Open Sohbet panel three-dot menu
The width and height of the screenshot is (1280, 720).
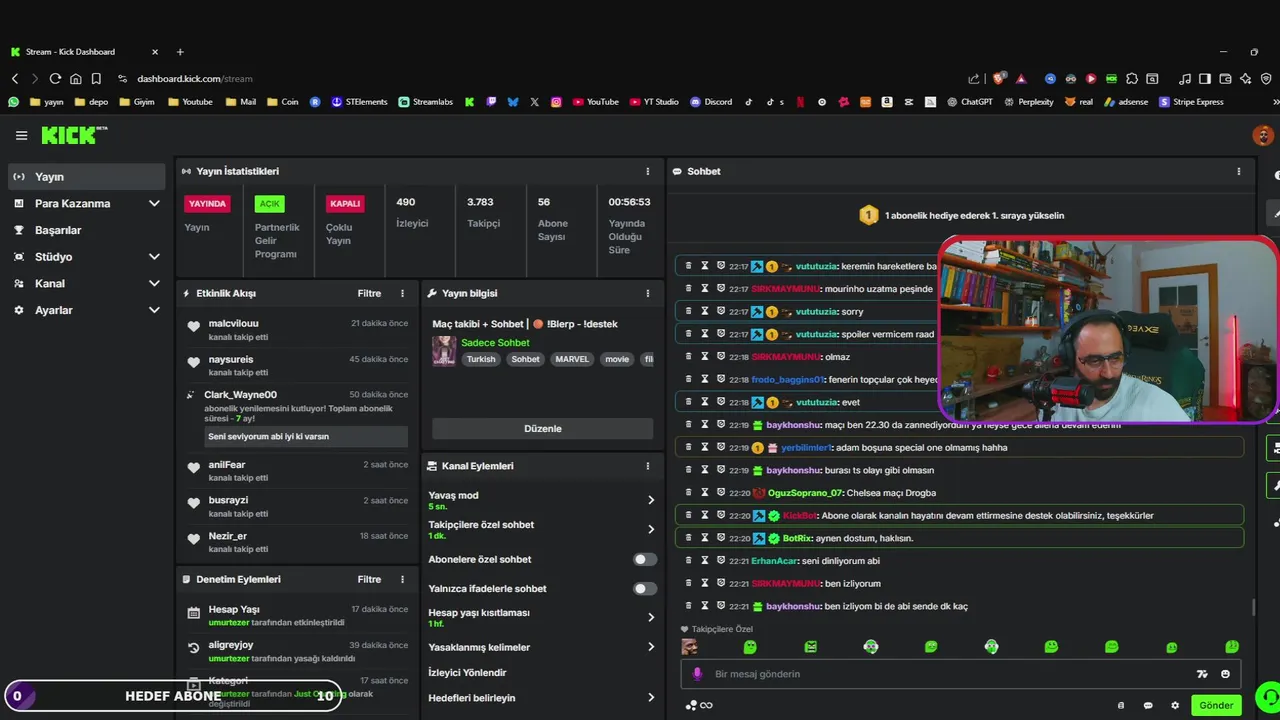tap(1239, 171)
